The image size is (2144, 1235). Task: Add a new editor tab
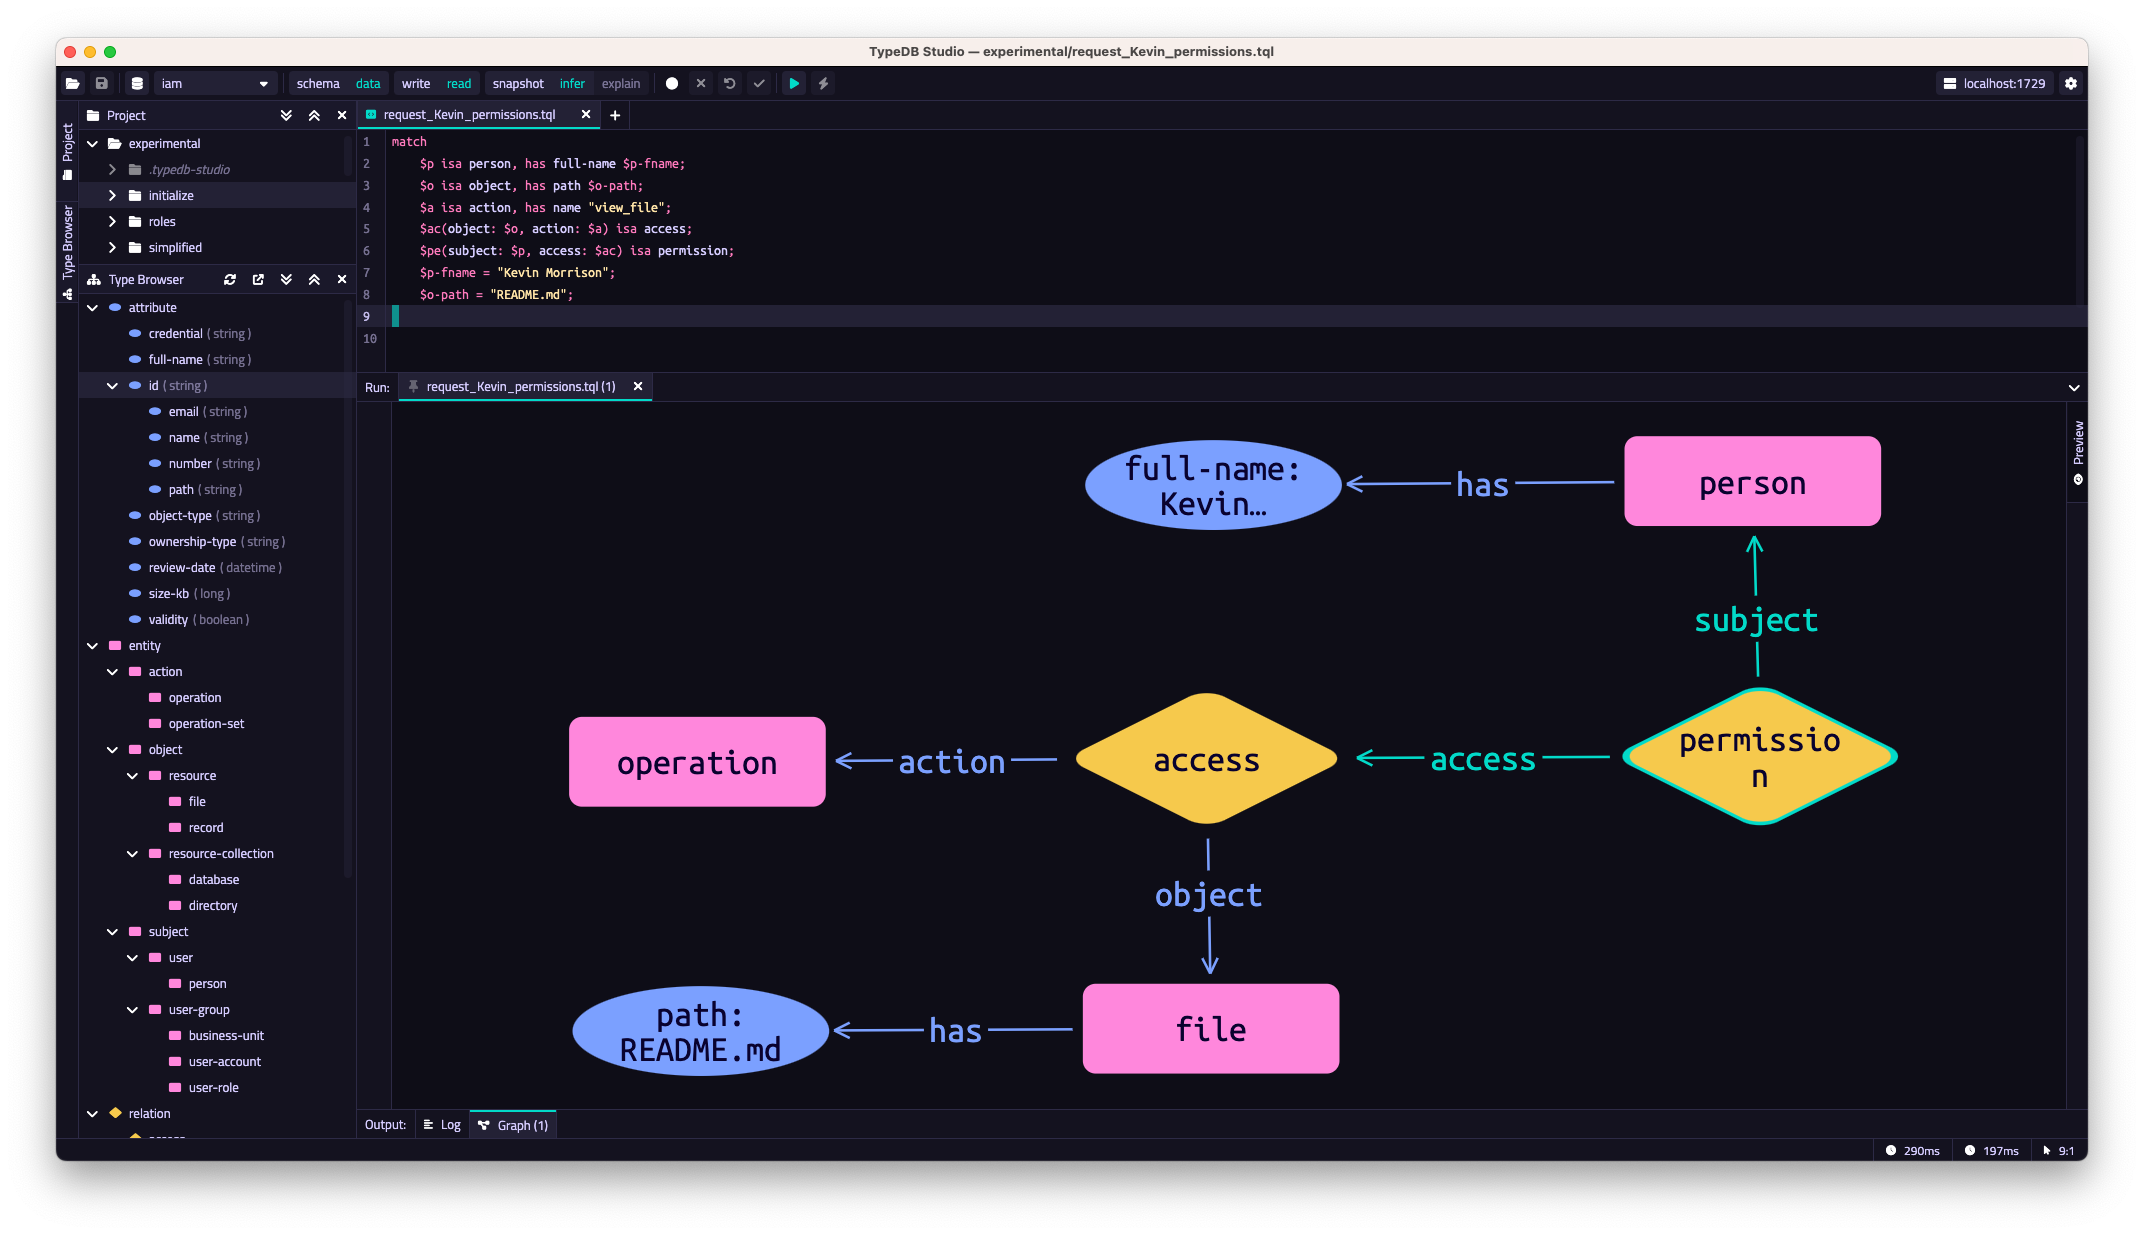(615, 116)
